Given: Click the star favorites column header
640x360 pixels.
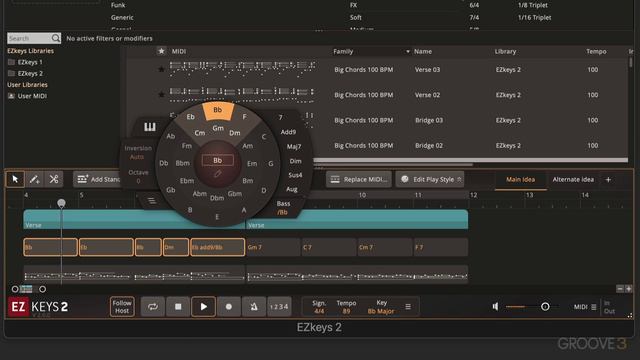Looking at the screenshot, I should pyautogui.click(x=161, y=51).
